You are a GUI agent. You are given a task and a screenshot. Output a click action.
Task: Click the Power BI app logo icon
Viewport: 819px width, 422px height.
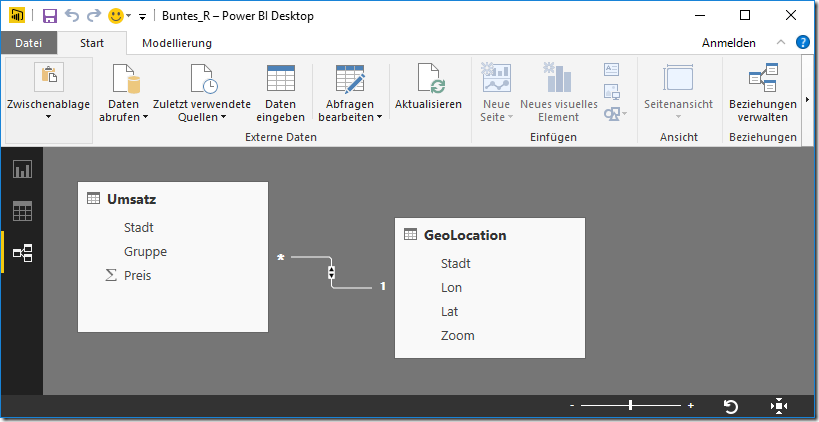pyautogui.click(x=17, y=16)
